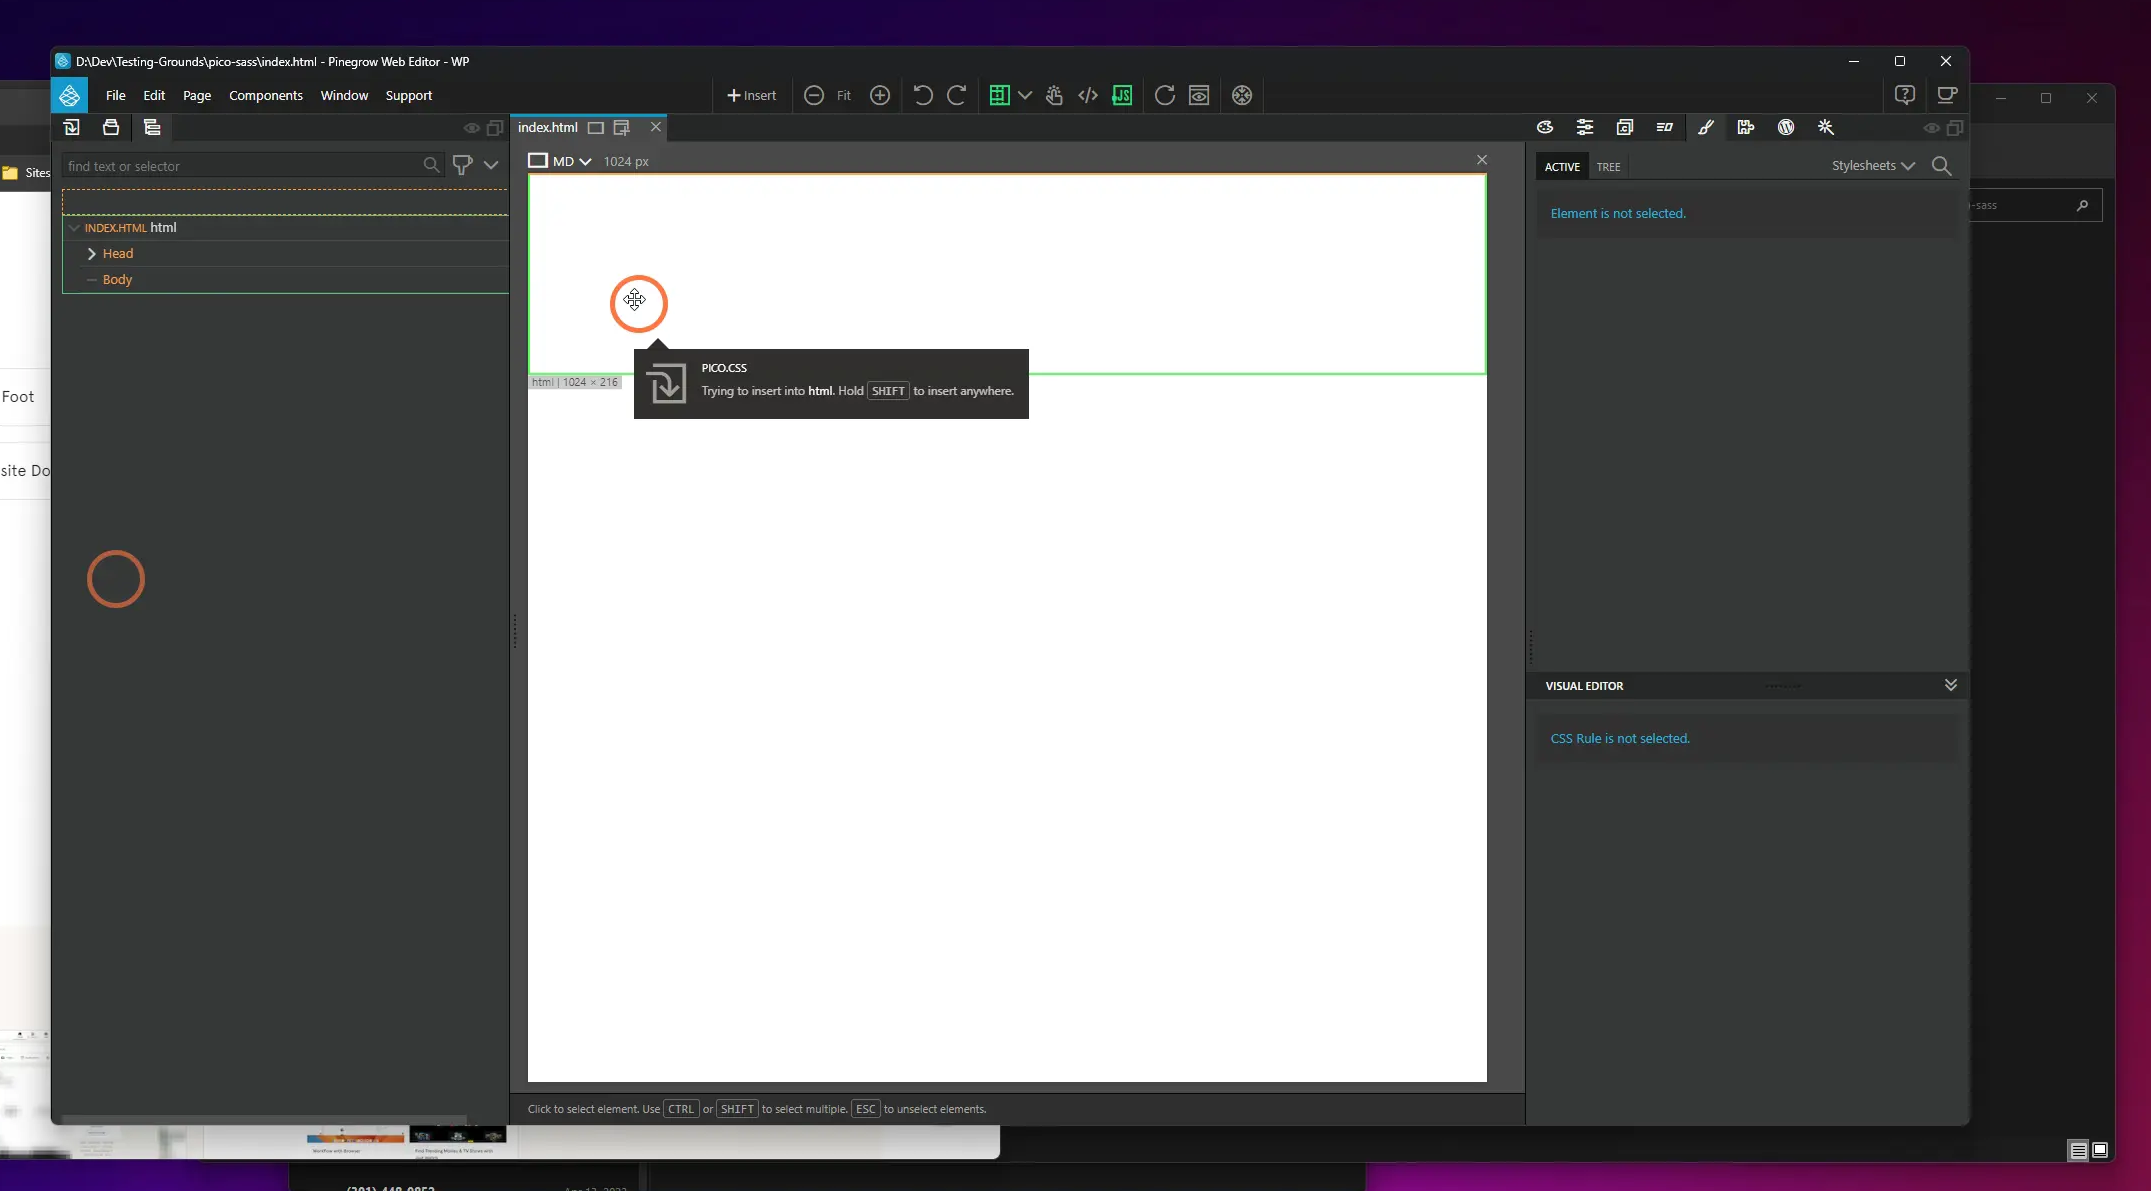Screen dimensions: 2151x1191
Task: Click the Insert button
Action: 752,95
